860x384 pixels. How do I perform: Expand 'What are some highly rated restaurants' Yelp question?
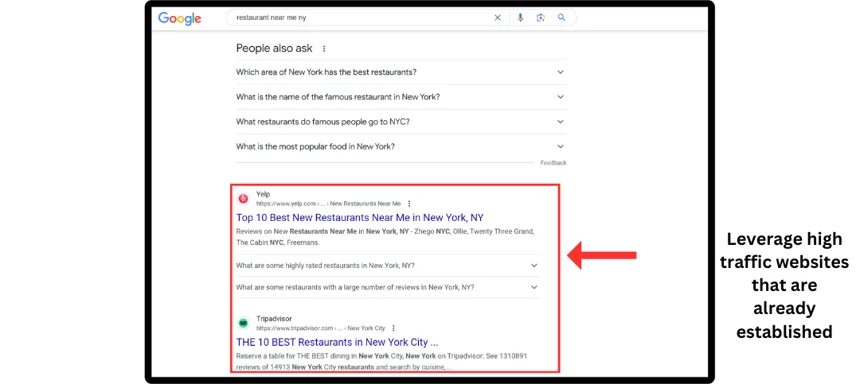click(x=388, y=266)
